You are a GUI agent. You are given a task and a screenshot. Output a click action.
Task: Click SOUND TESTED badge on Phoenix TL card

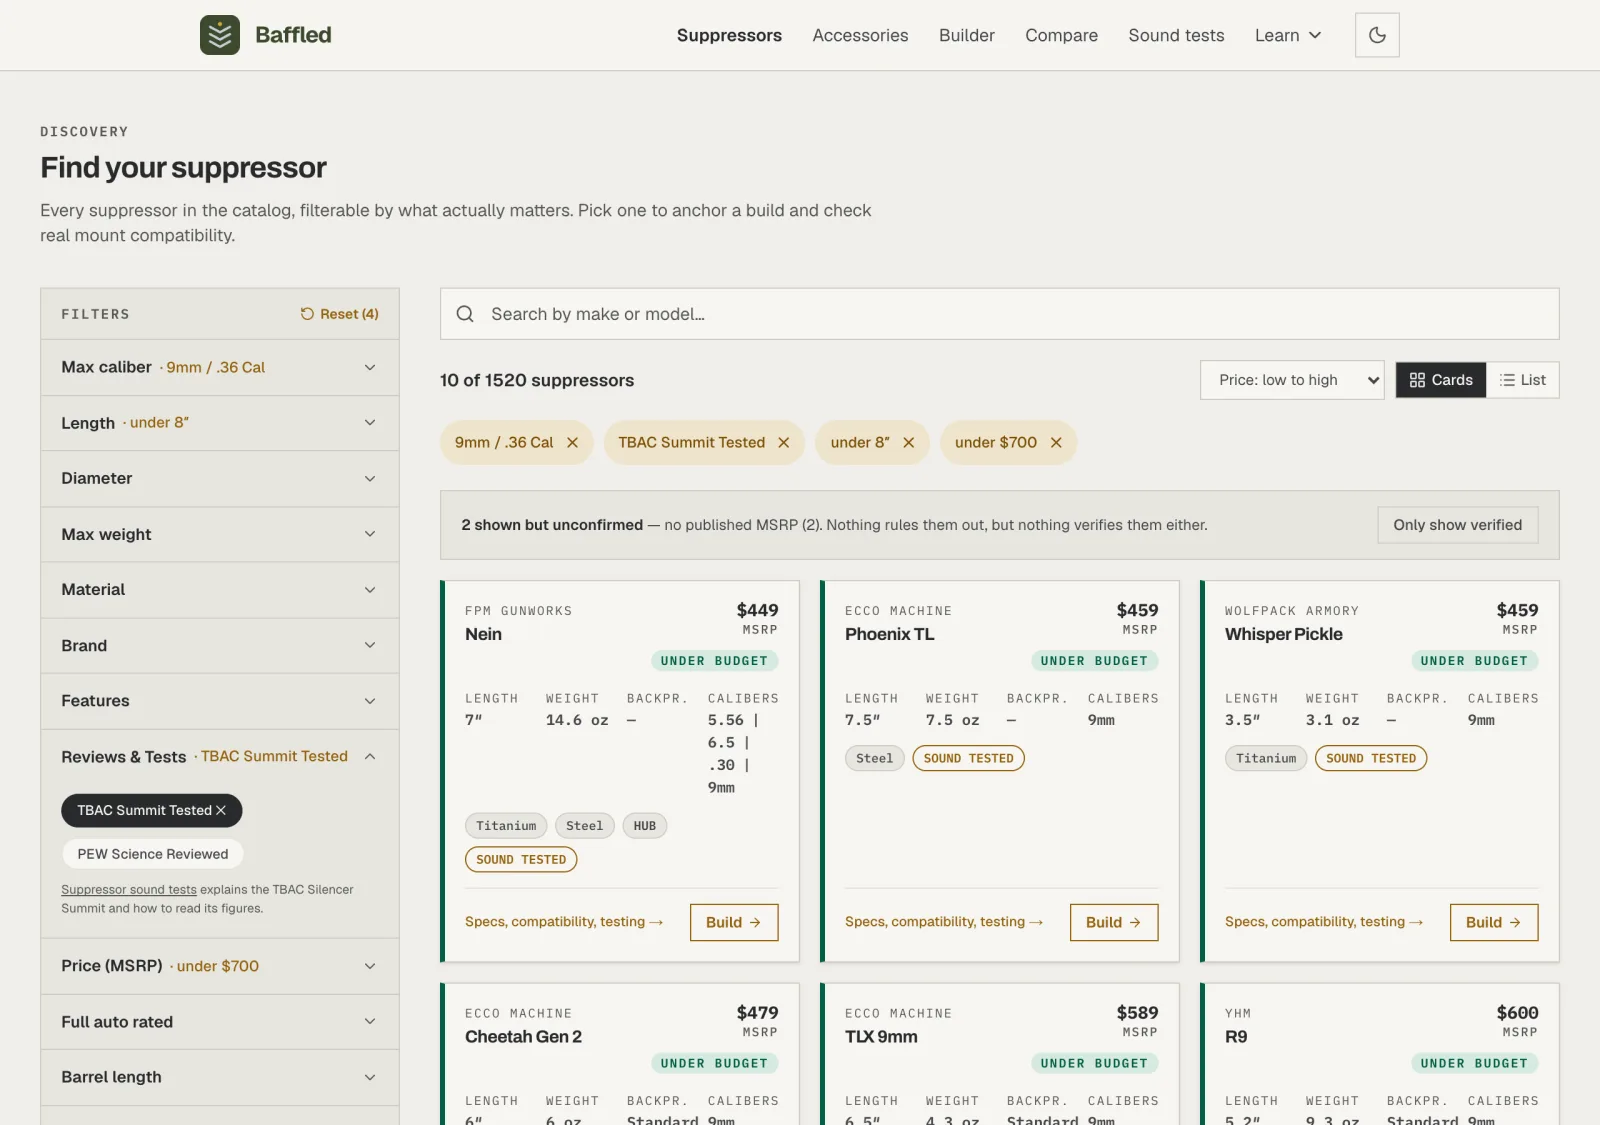969,758
